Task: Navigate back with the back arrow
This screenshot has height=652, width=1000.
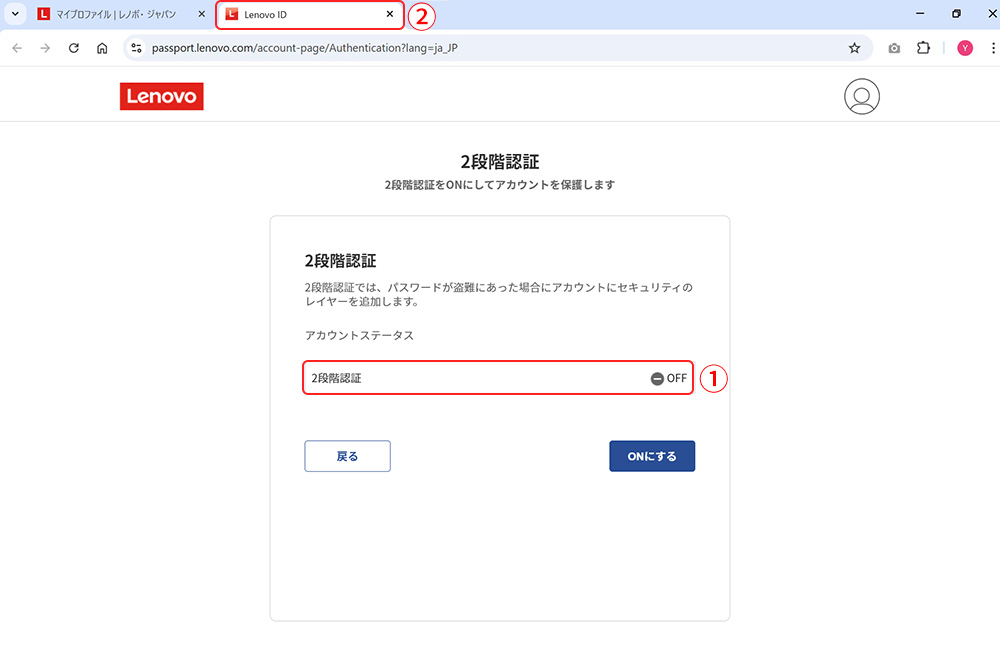Action: [x=17, y=48]
